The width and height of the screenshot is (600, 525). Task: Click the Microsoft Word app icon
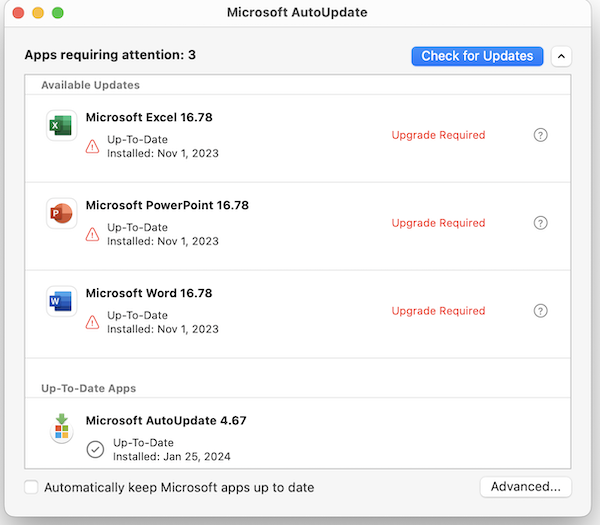click(61, 301)
